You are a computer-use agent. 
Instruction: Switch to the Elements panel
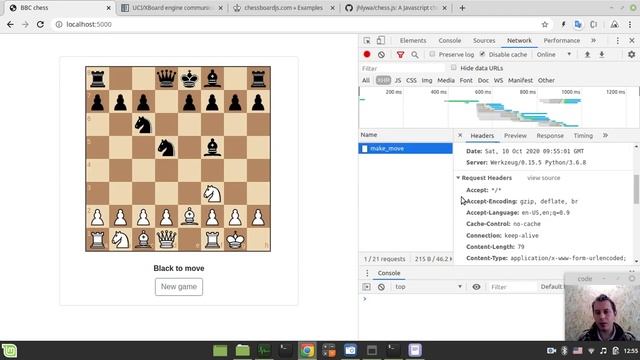click(x=413, y=40)
